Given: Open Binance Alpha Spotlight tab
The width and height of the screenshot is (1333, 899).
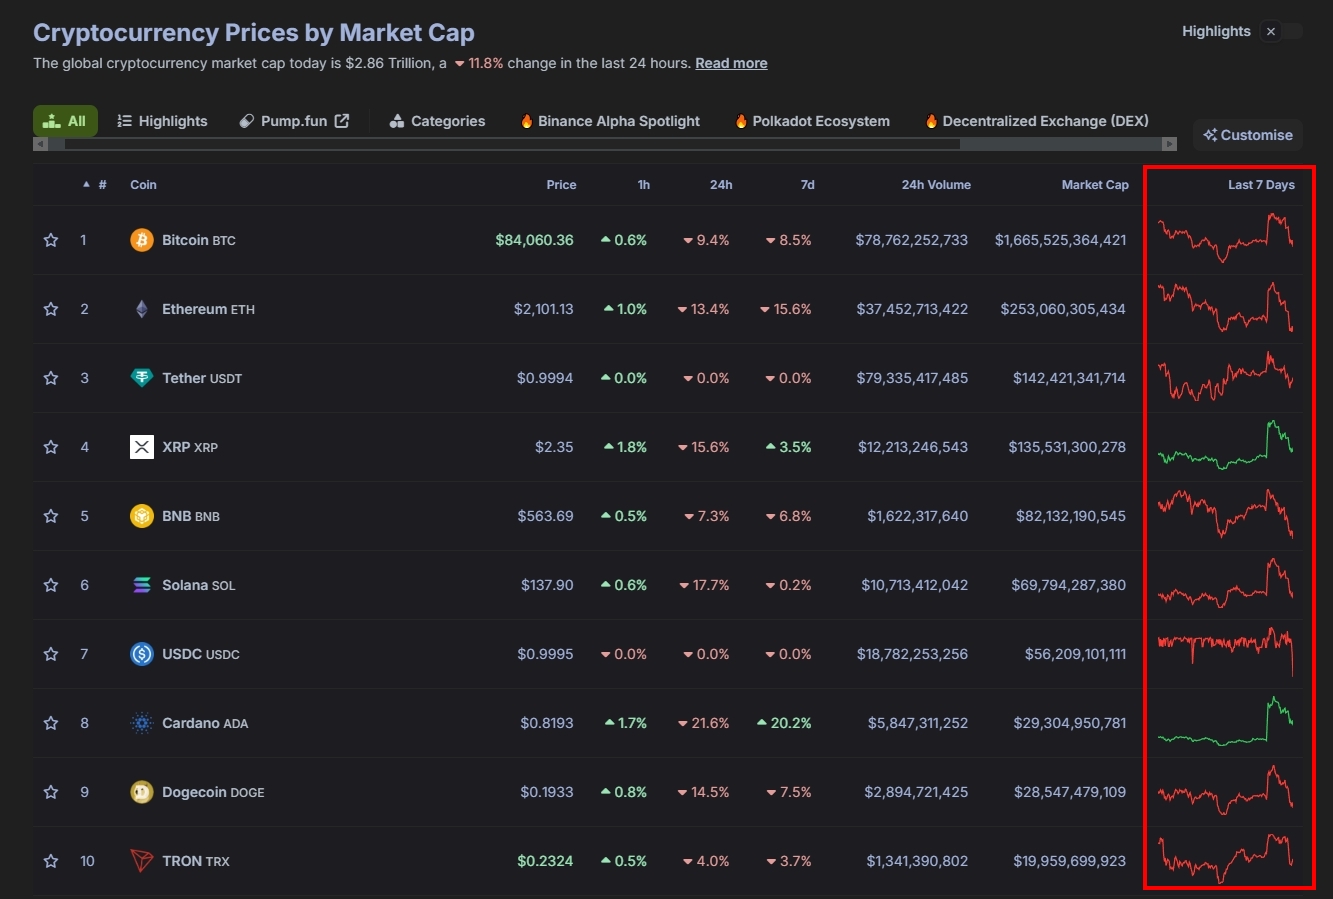Looking at the screenshot, I should click(x=610, y=121).
